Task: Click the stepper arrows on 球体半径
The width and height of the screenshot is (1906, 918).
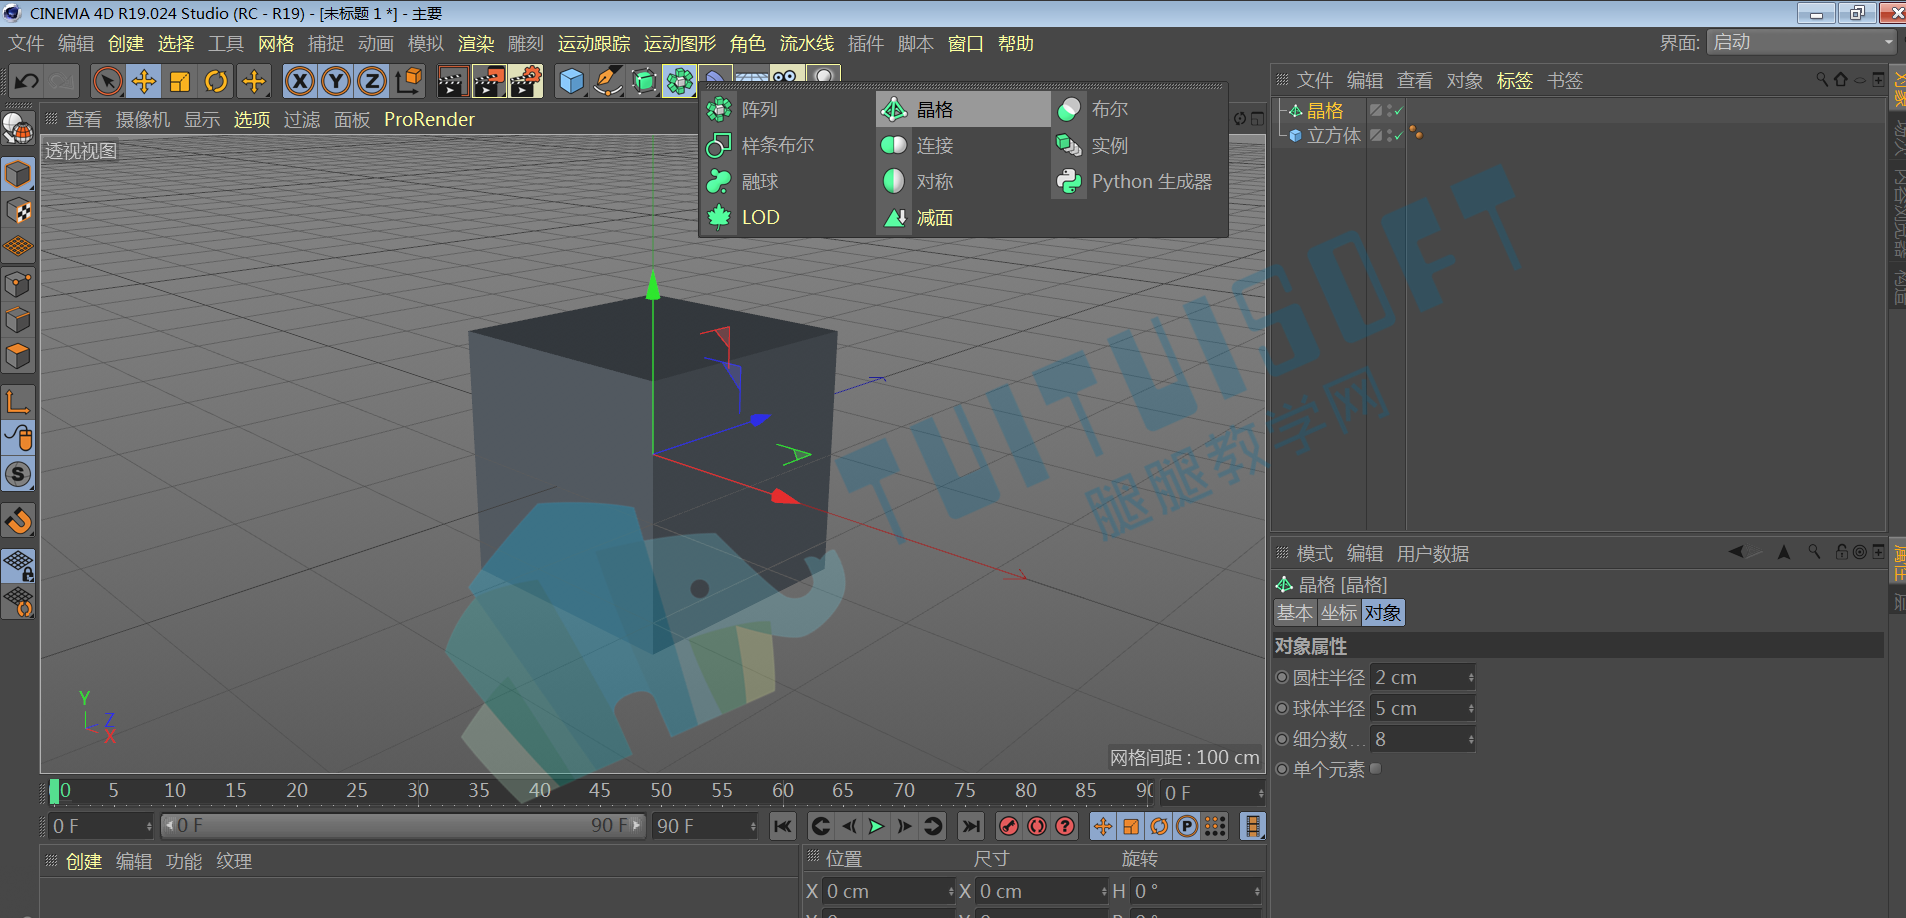Action: 1471,709
